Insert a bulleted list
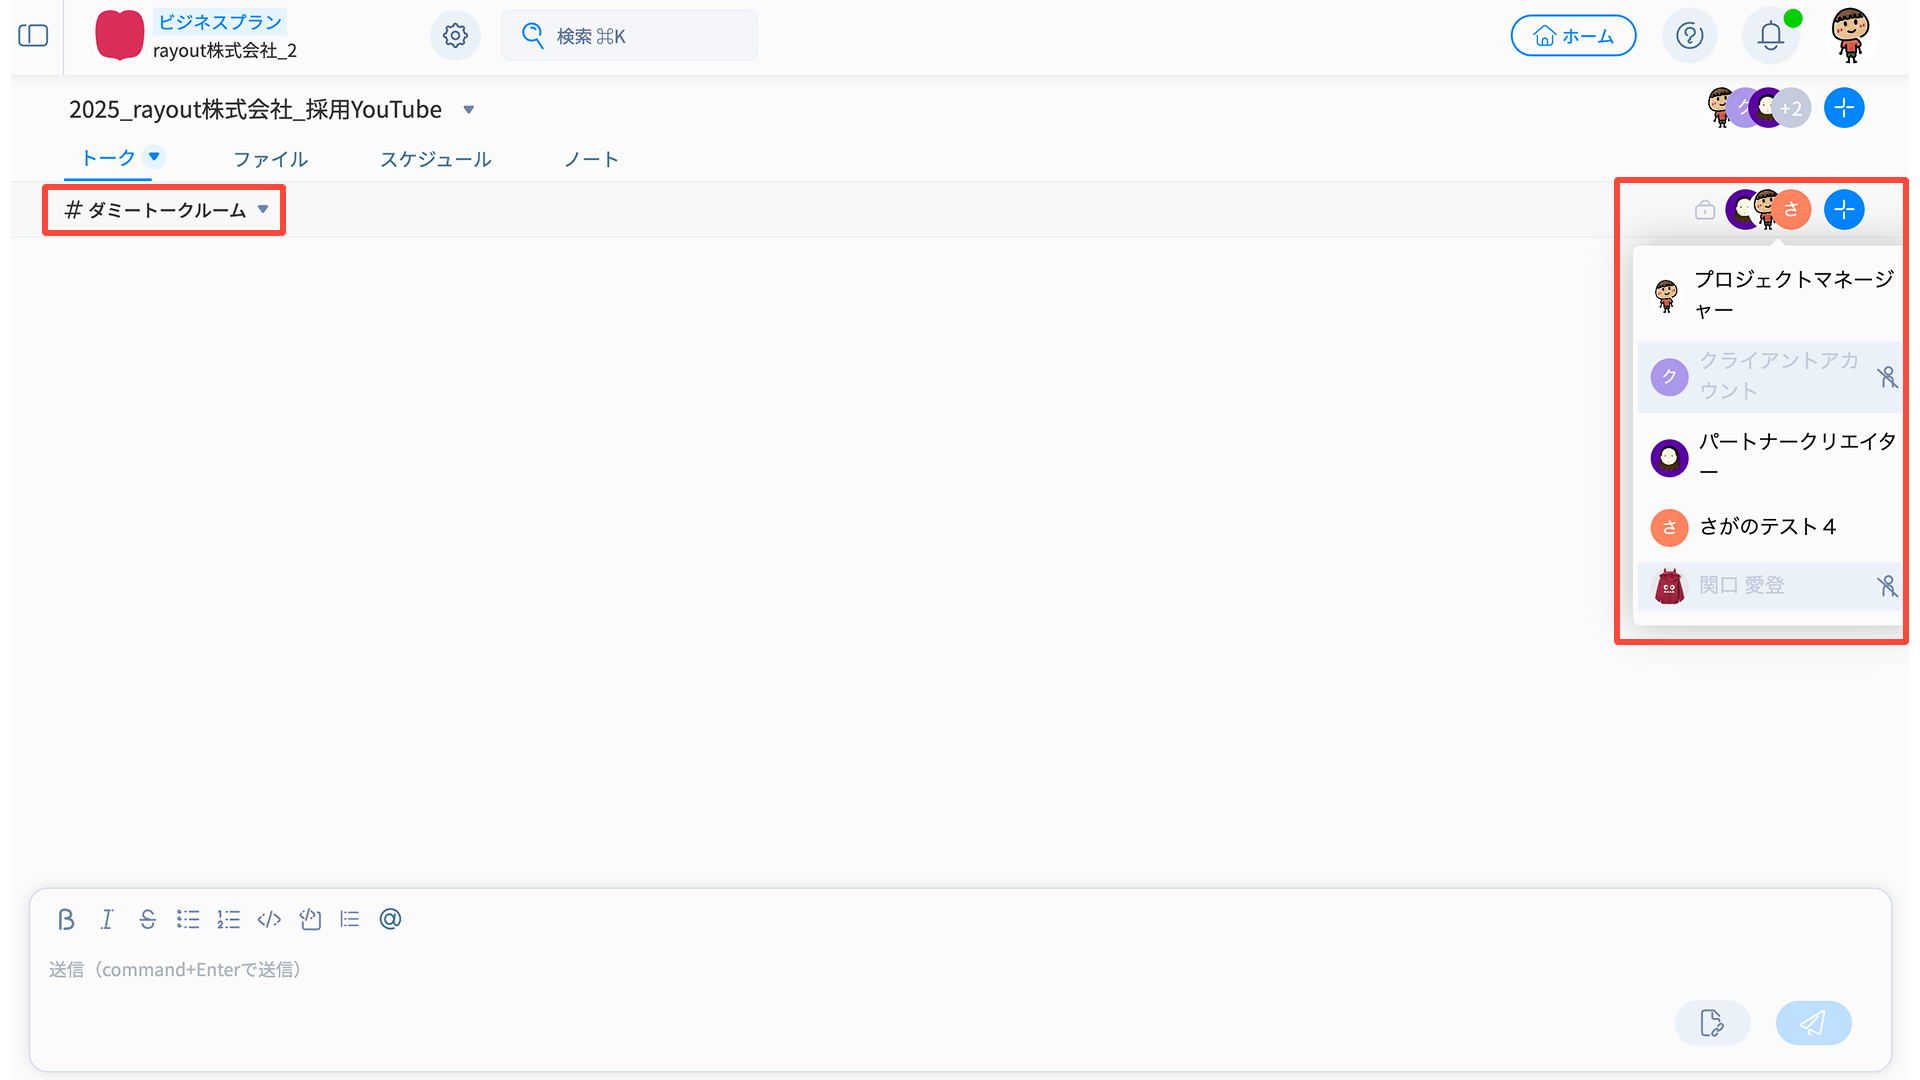This screenshot has height=1080, width=1920. pos(188,919)
